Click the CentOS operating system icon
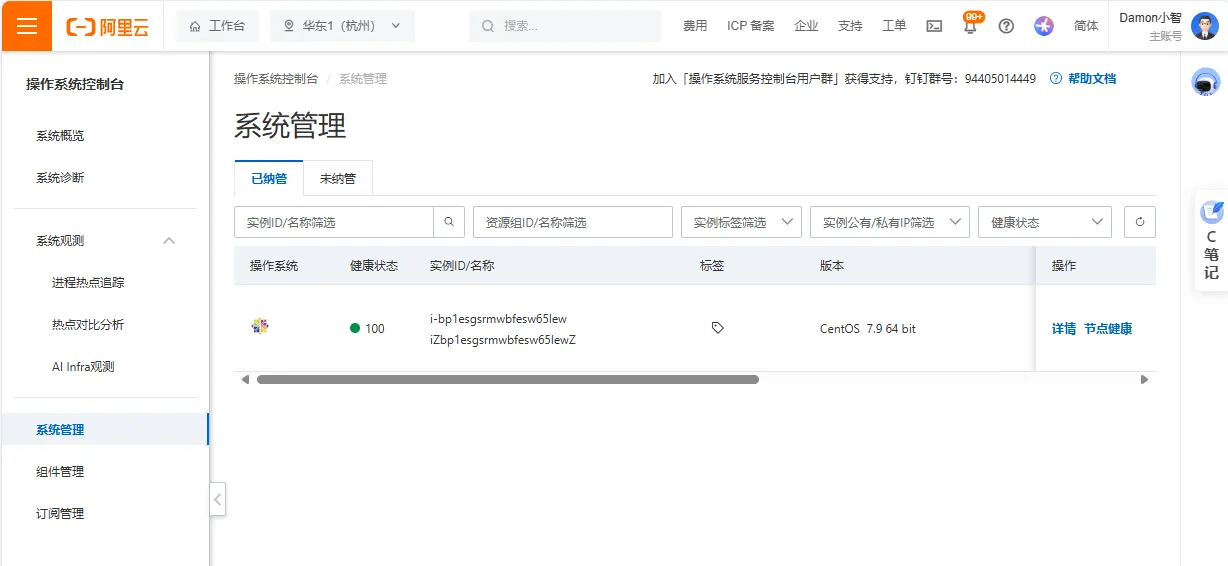This screenshot has height=566, width=1228. 260,326
